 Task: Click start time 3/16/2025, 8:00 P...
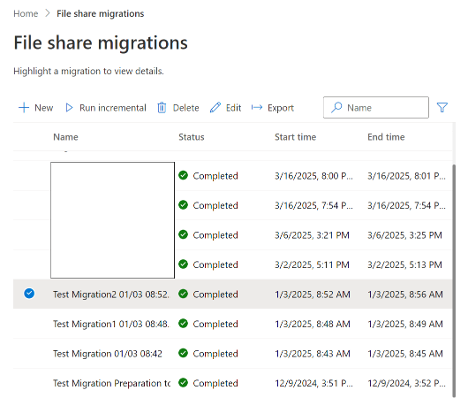314,176
